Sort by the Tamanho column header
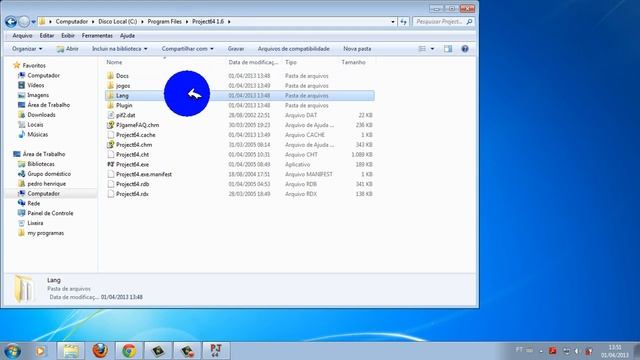Viewport: 640px width, 360px height. (x=353, y=62)
